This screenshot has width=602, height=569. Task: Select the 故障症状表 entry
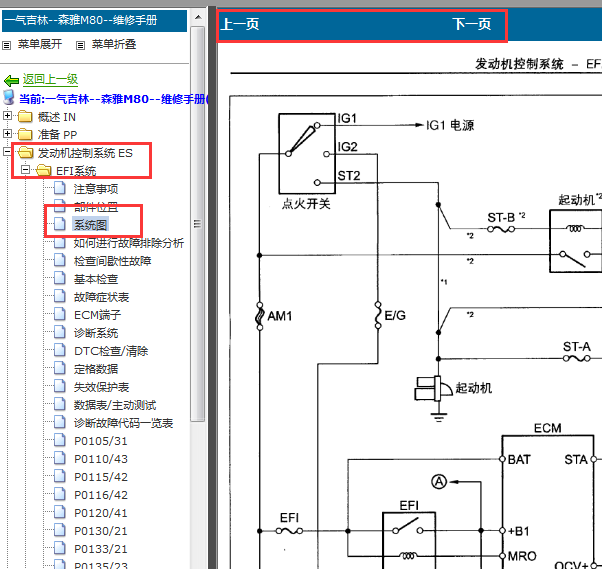coord(101,297)
